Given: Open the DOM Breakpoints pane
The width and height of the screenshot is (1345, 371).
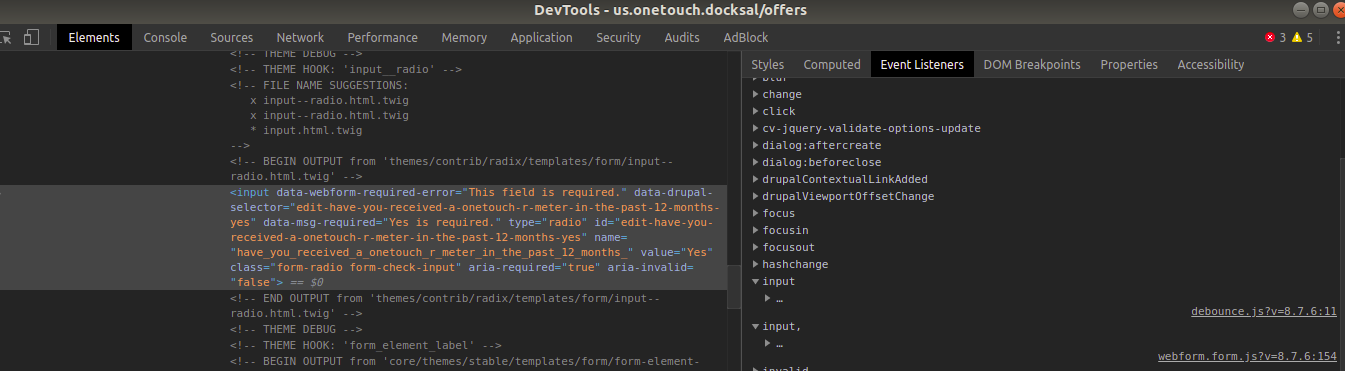Looking at the screenshot, I should click(x=1032, y=64).
